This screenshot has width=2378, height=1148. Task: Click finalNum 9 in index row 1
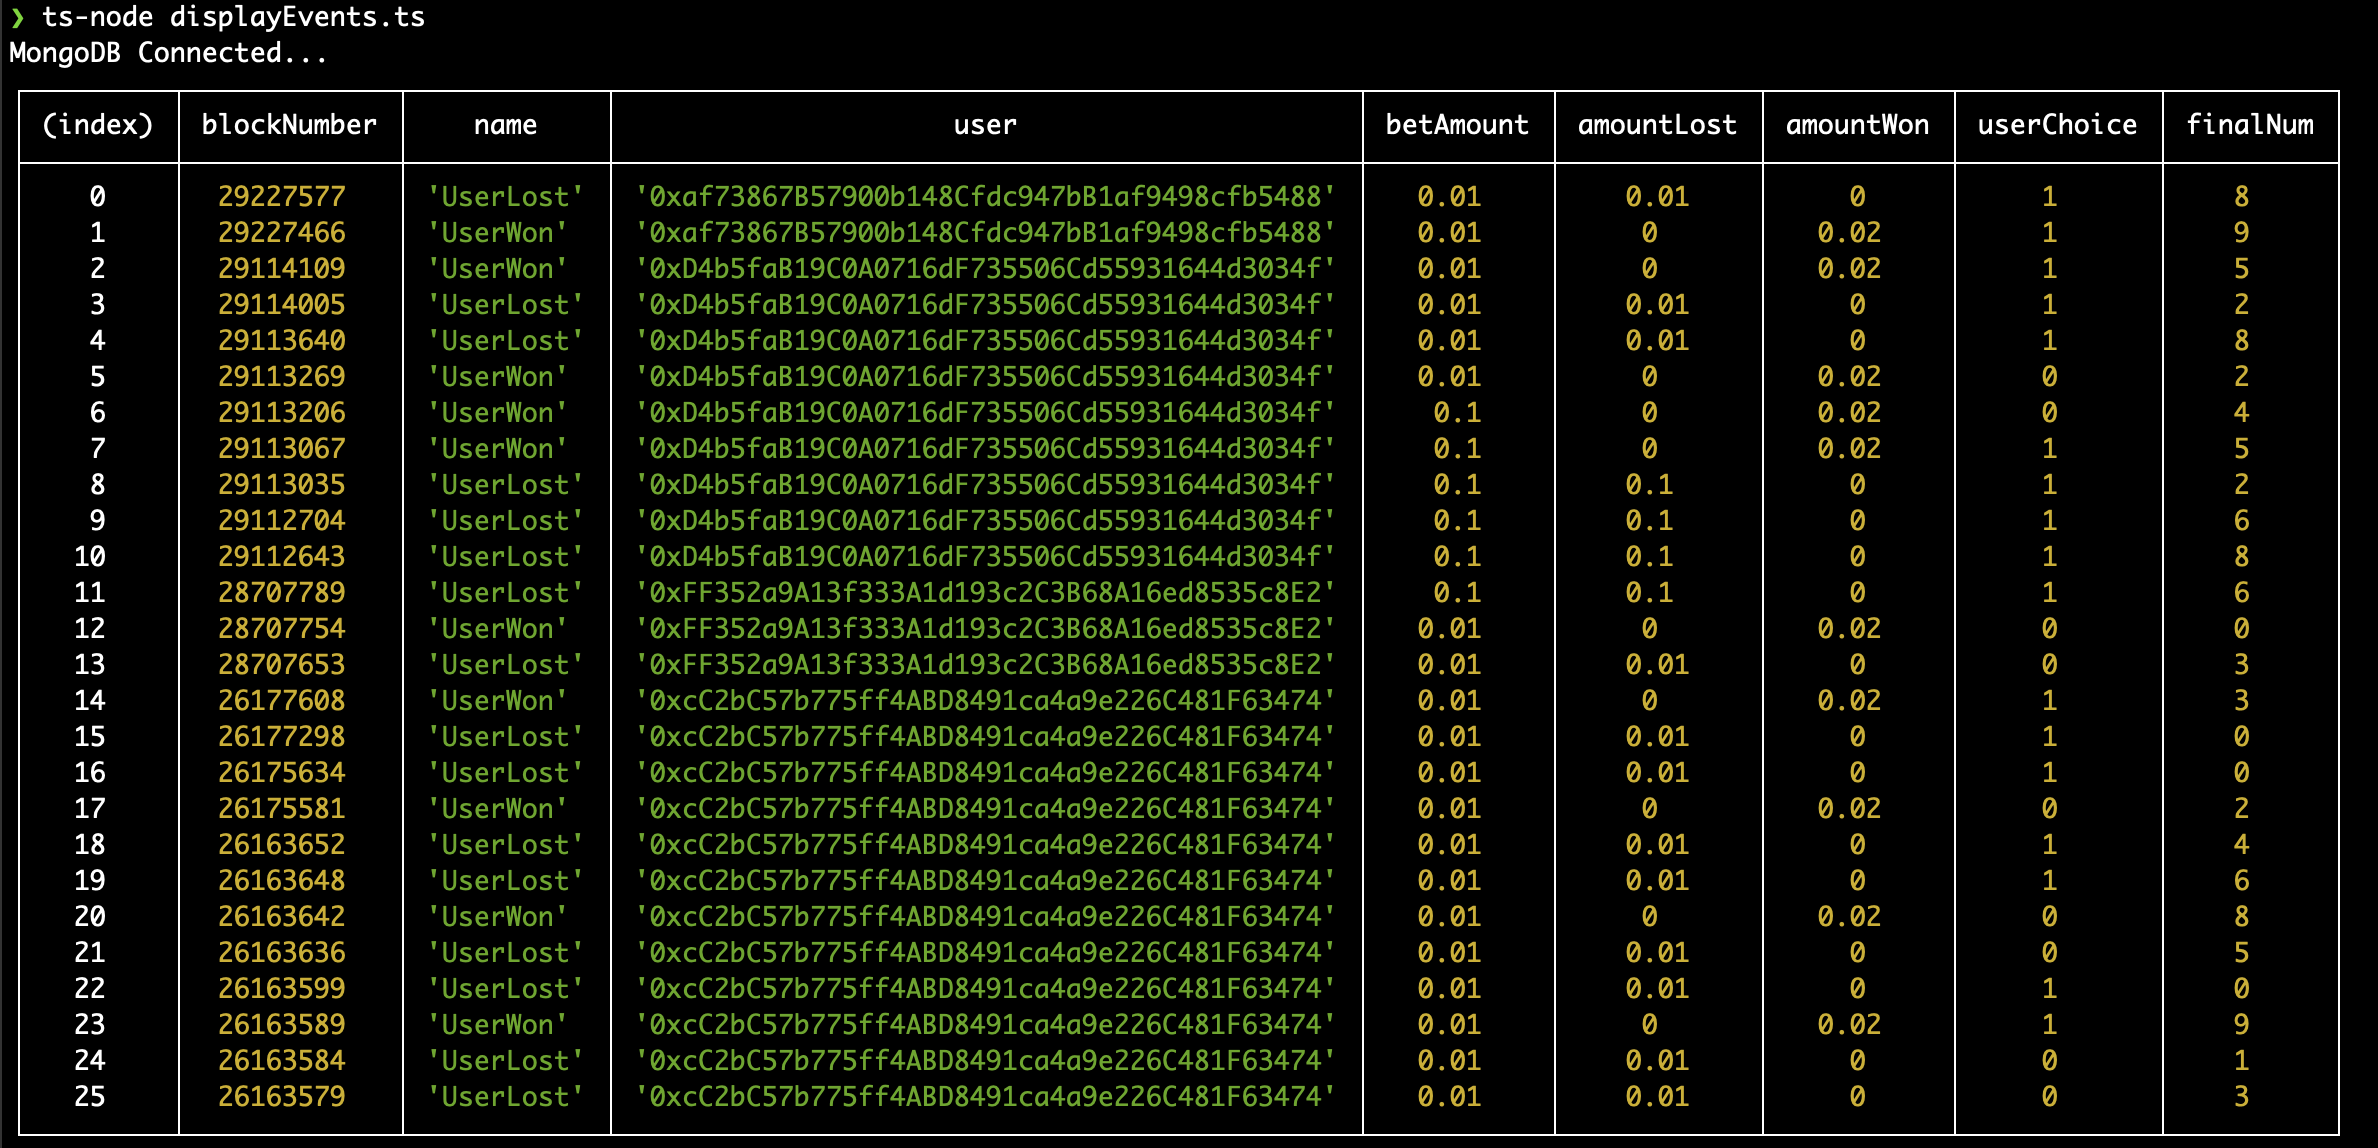tap(2241, 233)
